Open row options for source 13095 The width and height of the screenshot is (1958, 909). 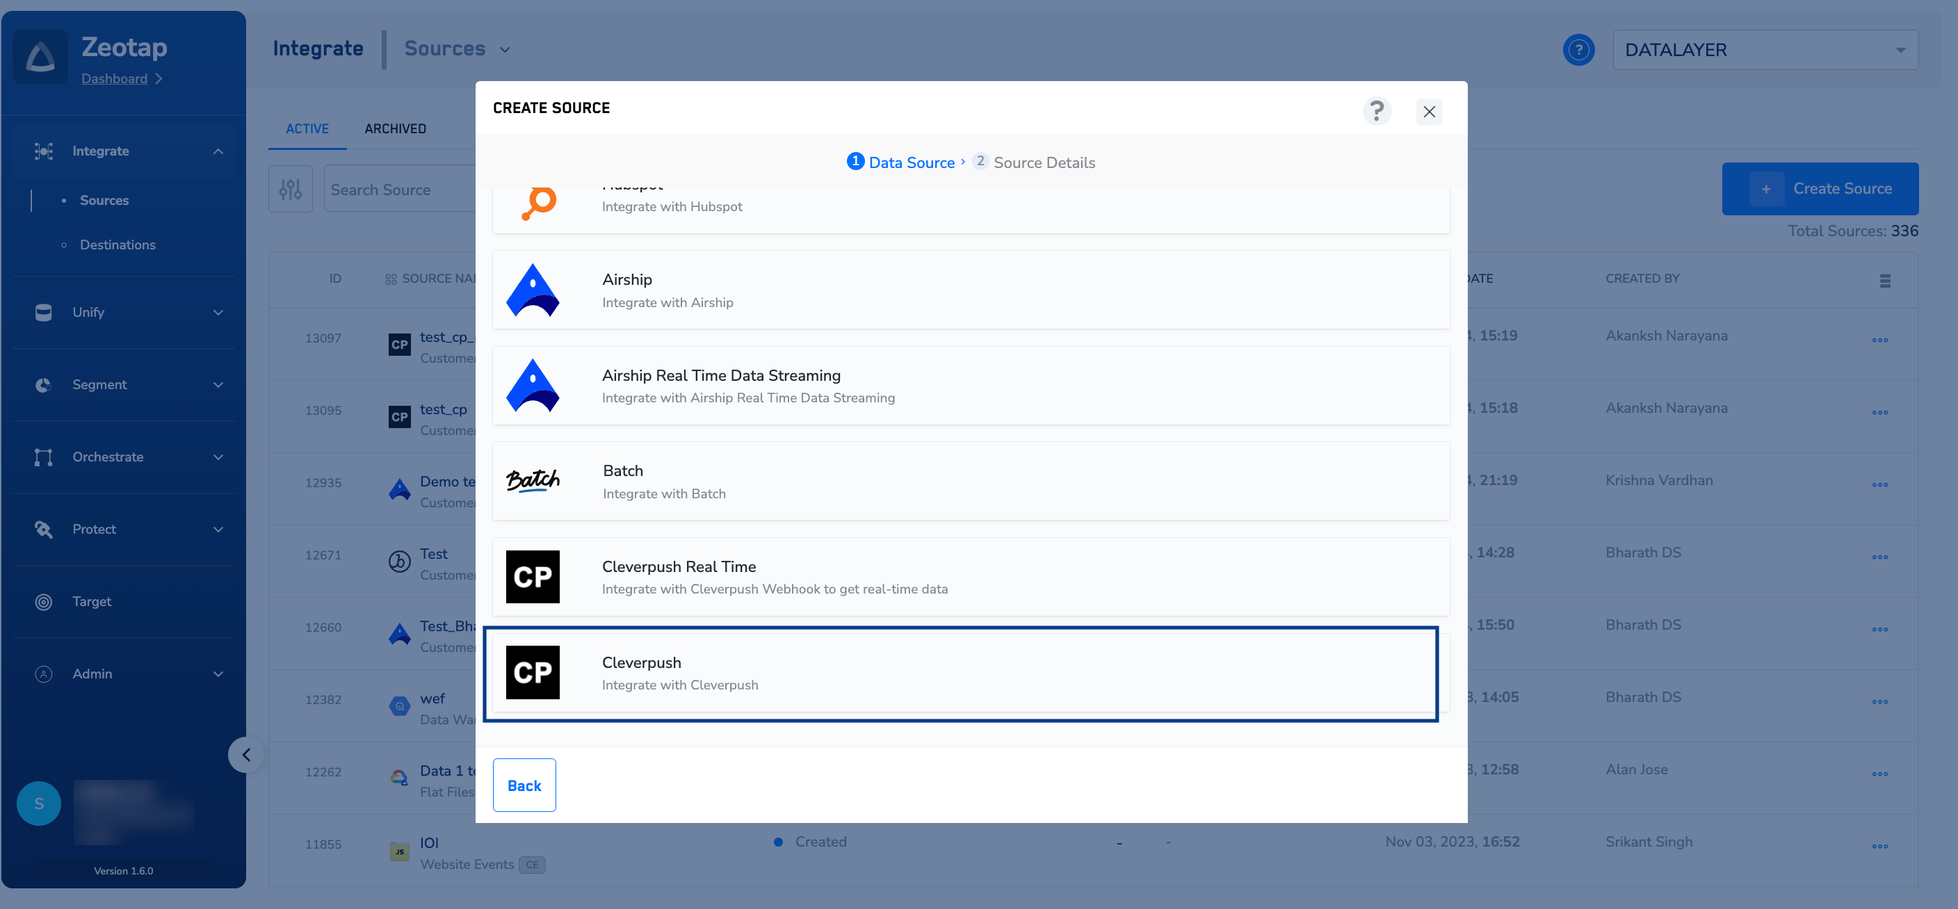(1880, 412)
